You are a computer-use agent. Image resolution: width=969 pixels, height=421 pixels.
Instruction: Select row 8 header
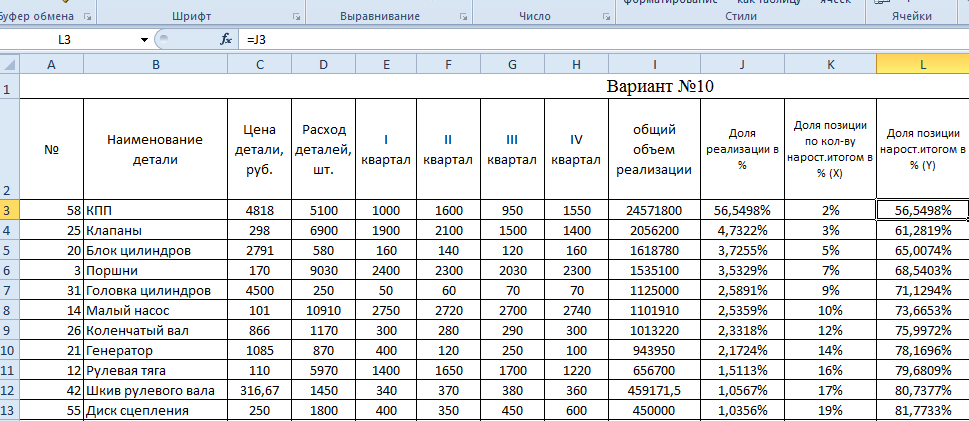(x=10, y=311)
